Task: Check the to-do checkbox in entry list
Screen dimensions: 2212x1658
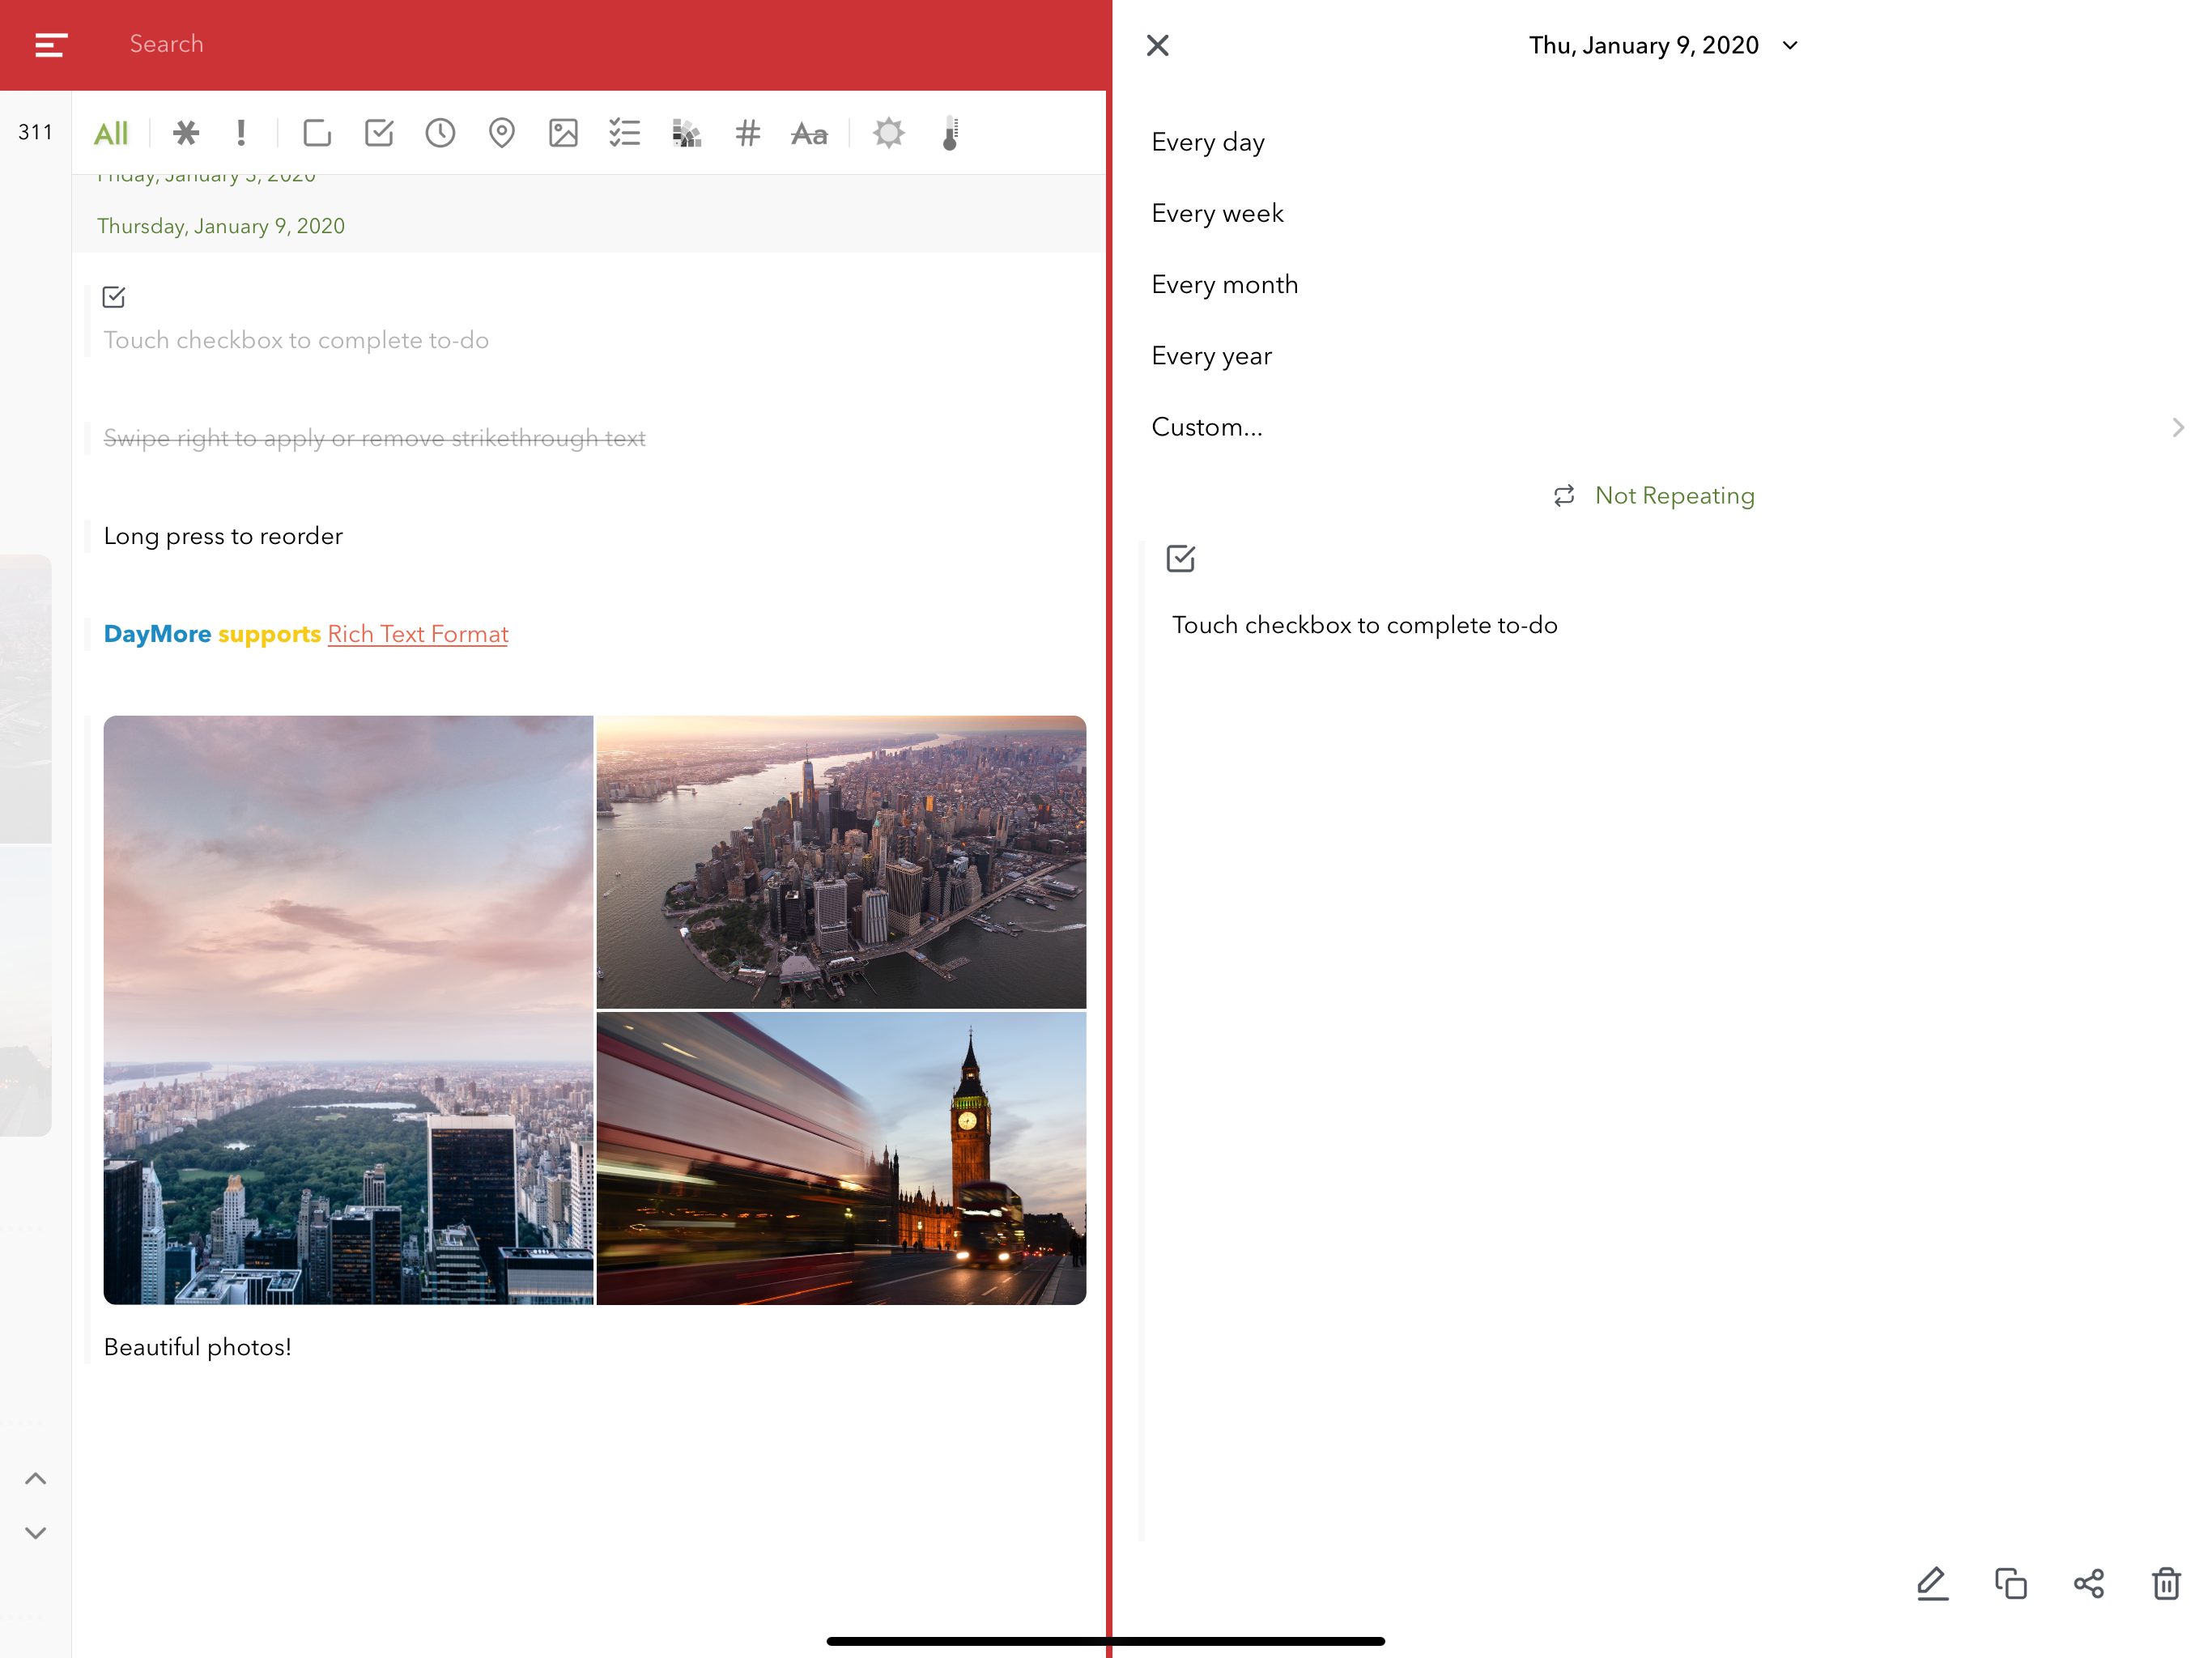Action: (114, 297)
